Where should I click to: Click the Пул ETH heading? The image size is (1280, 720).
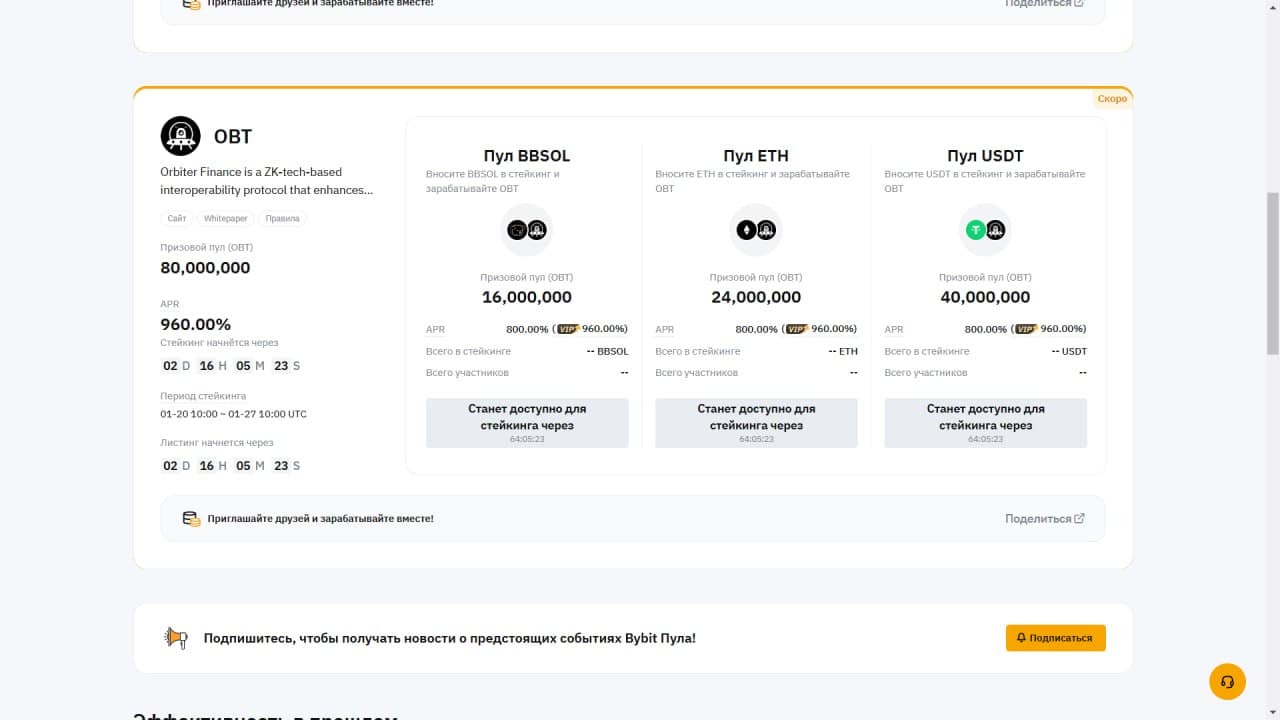tap(756, 156)
